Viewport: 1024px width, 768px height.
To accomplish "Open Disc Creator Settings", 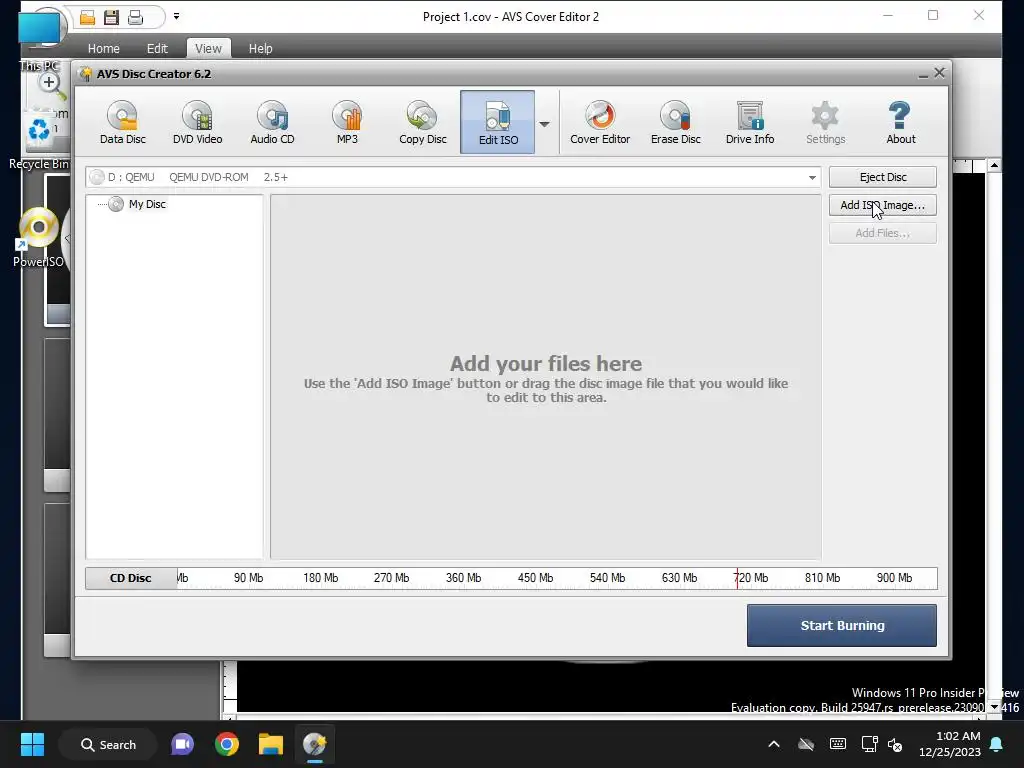I will pyautogui.click(x=825, y=122).
